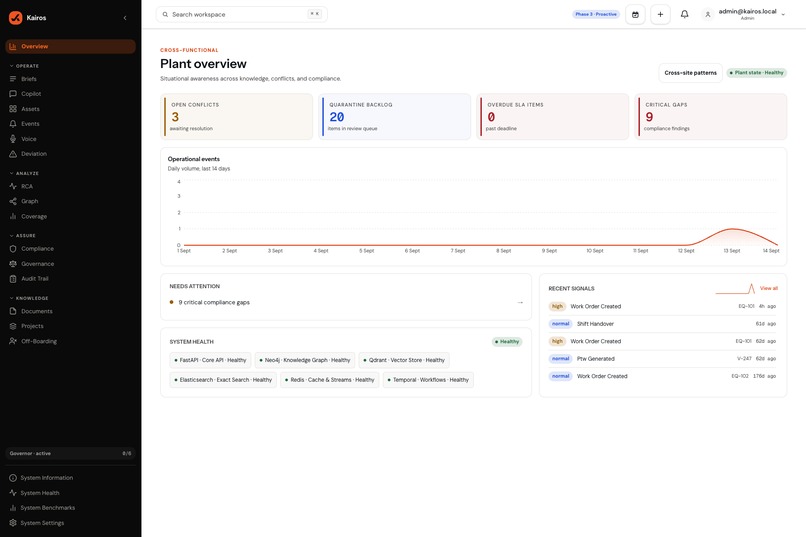The image size is (806, 537).
Task: Click the Search workspace field
Action: pyautogui.click(x=242, y=14)
